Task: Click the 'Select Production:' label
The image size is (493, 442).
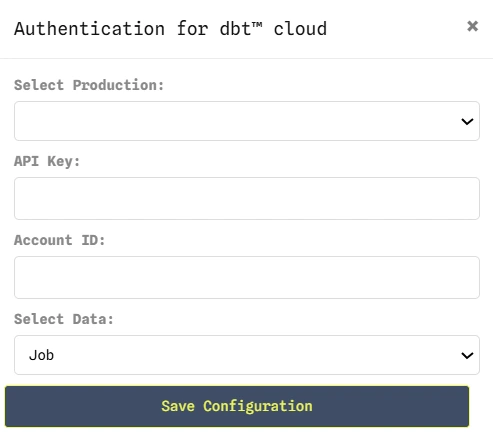Action: click(x=89, y=85)
